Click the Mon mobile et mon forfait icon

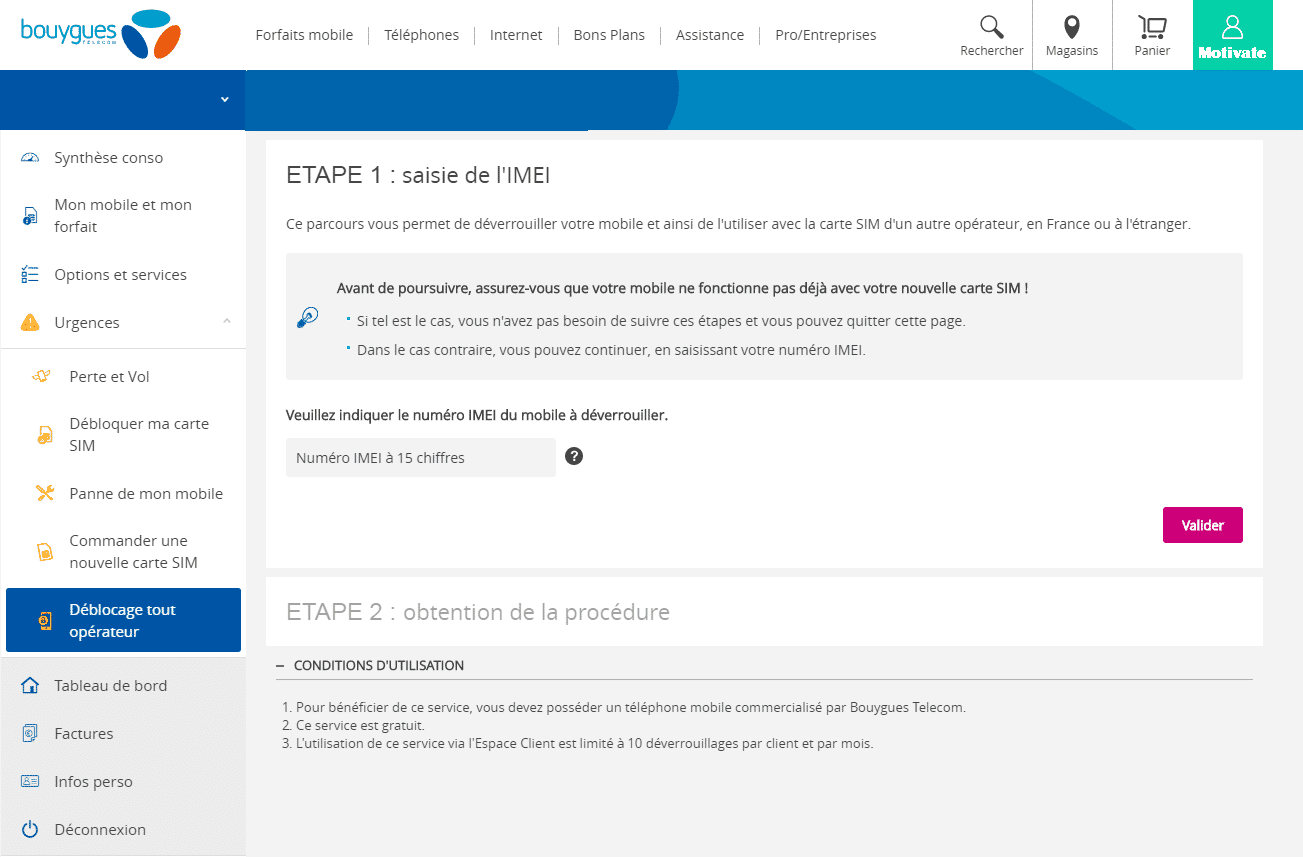pyautogui.click(x=30, y=216)
